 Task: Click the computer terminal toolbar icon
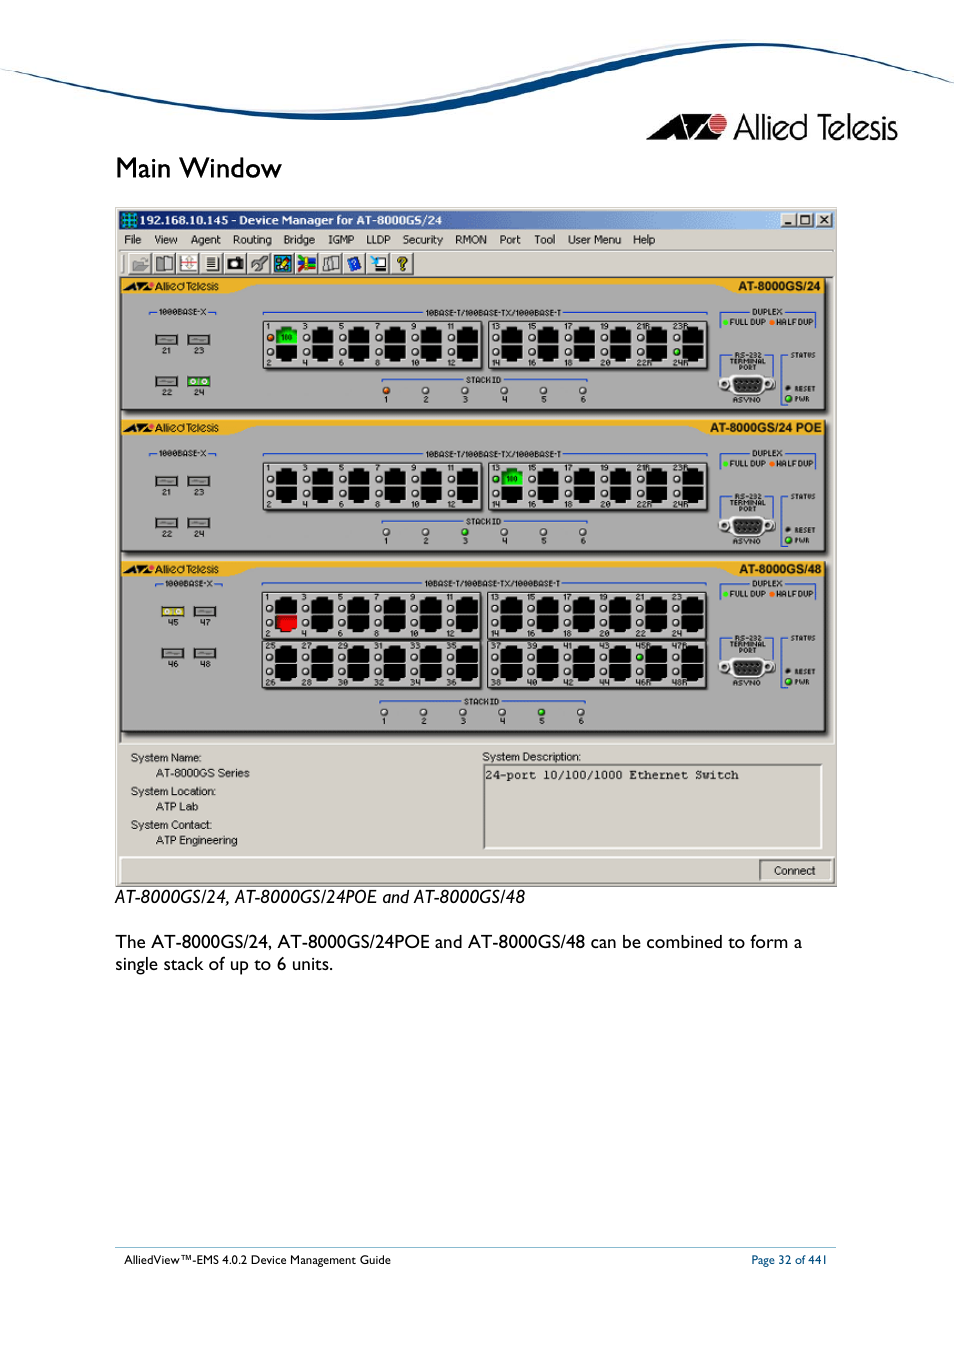378,264
